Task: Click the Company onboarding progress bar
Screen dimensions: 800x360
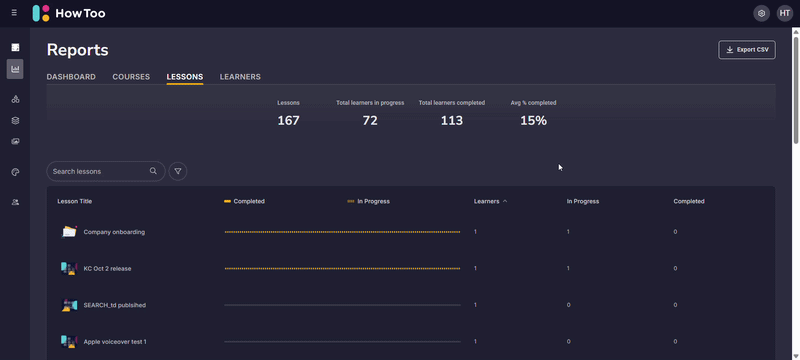Action: [x=342, y=232]
